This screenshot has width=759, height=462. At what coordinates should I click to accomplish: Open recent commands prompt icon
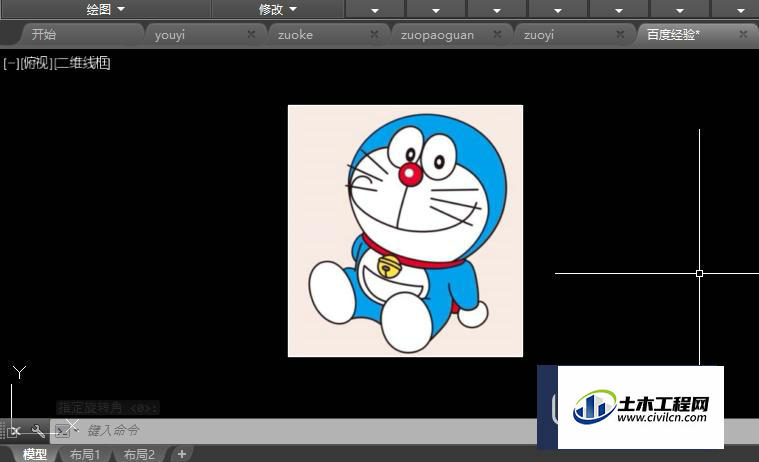62,431
